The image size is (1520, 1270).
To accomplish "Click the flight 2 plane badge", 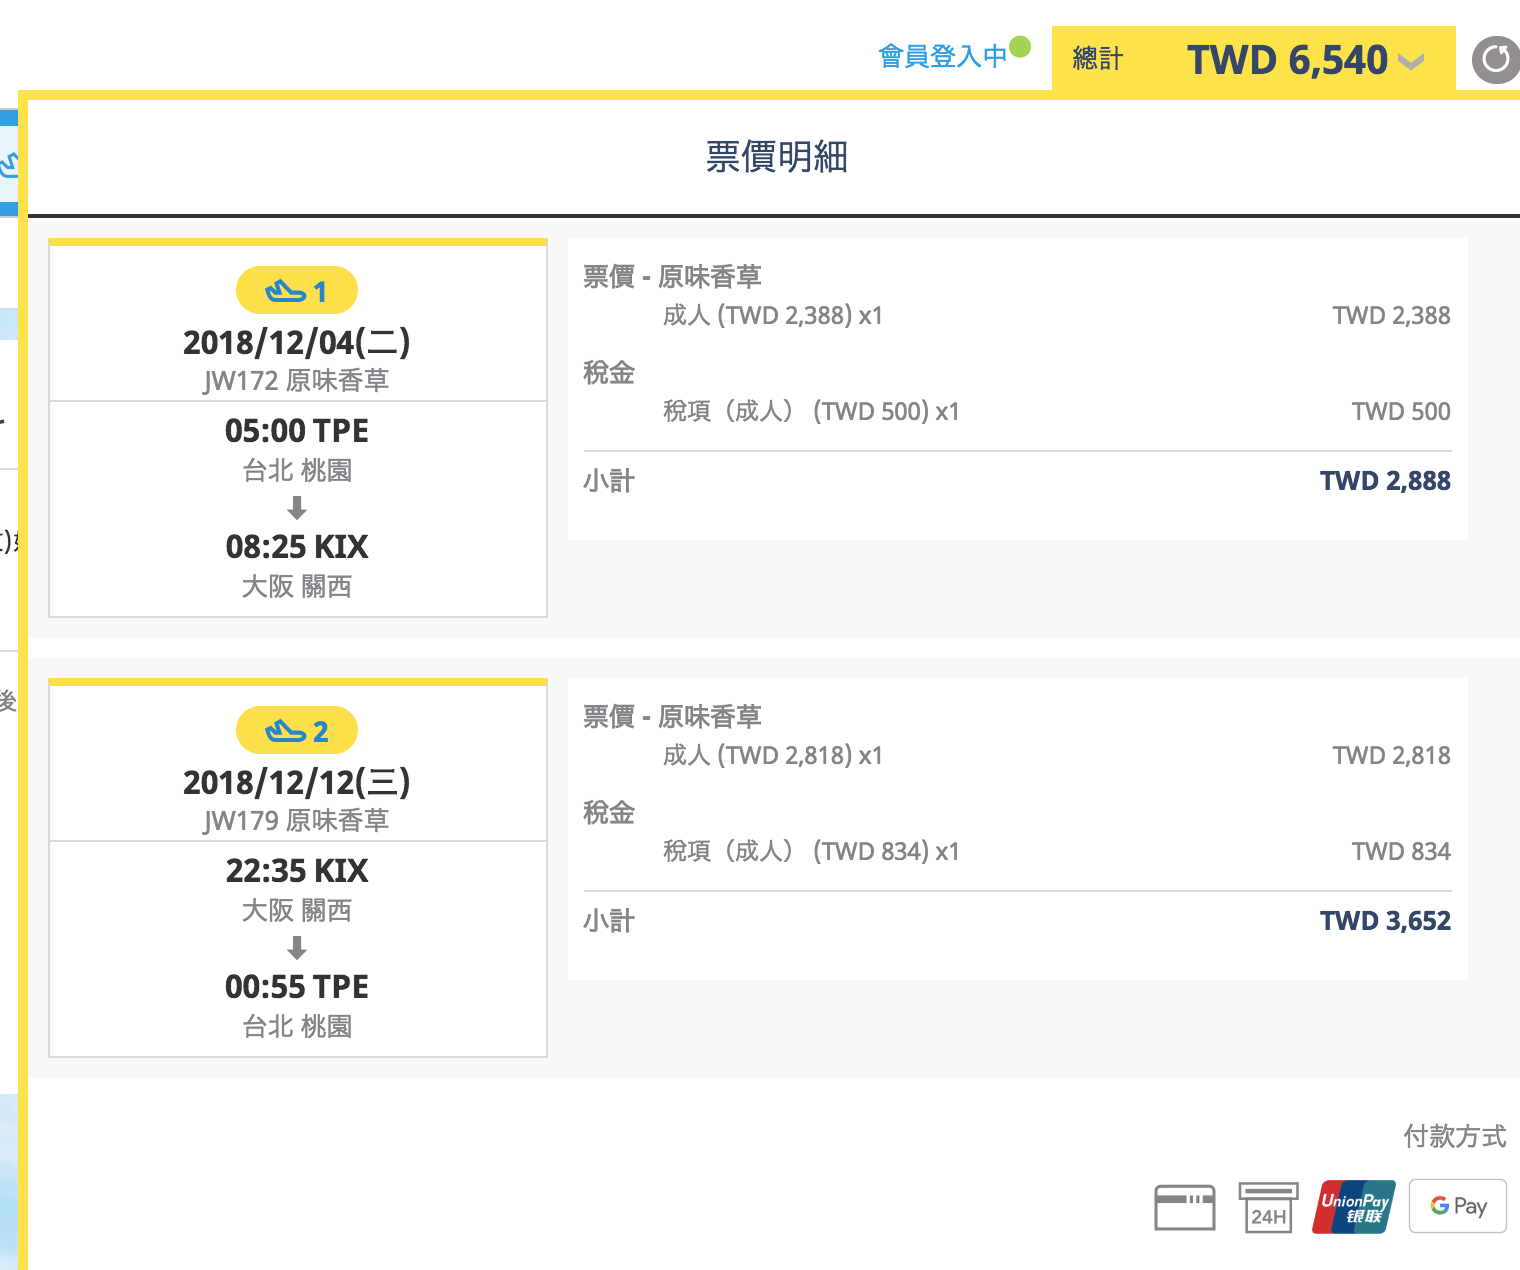I will [x=297, y=731].
